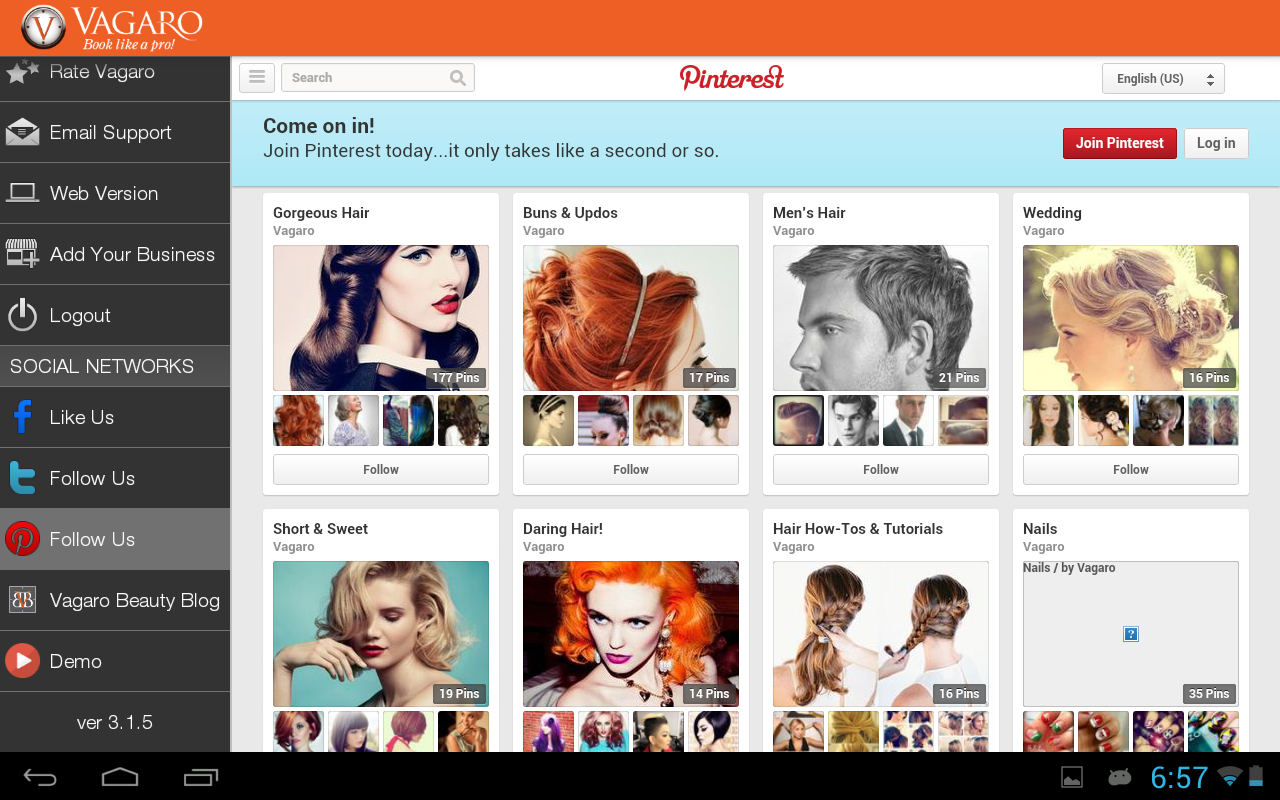
Task: Open Men's Hair cover image
Action: click(881, 318)
